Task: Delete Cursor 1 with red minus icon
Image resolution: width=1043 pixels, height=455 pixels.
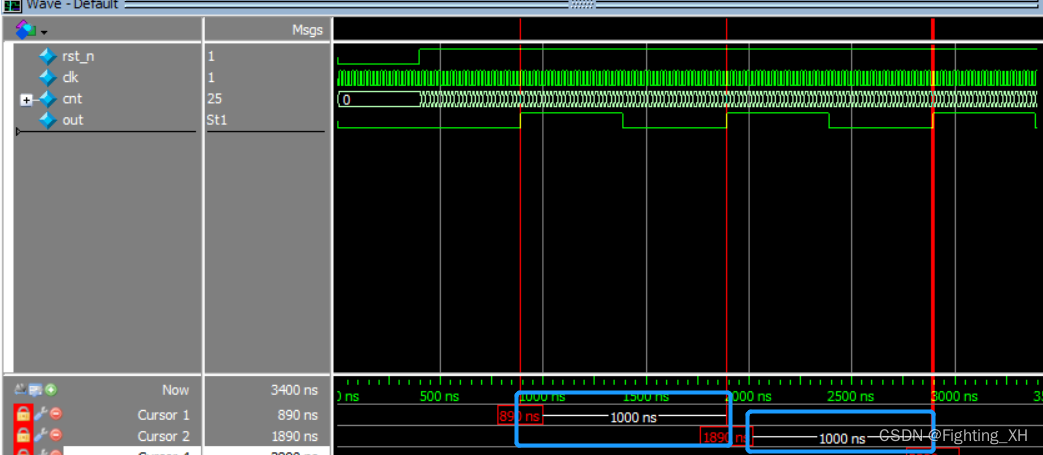Action: pos(56,414)
